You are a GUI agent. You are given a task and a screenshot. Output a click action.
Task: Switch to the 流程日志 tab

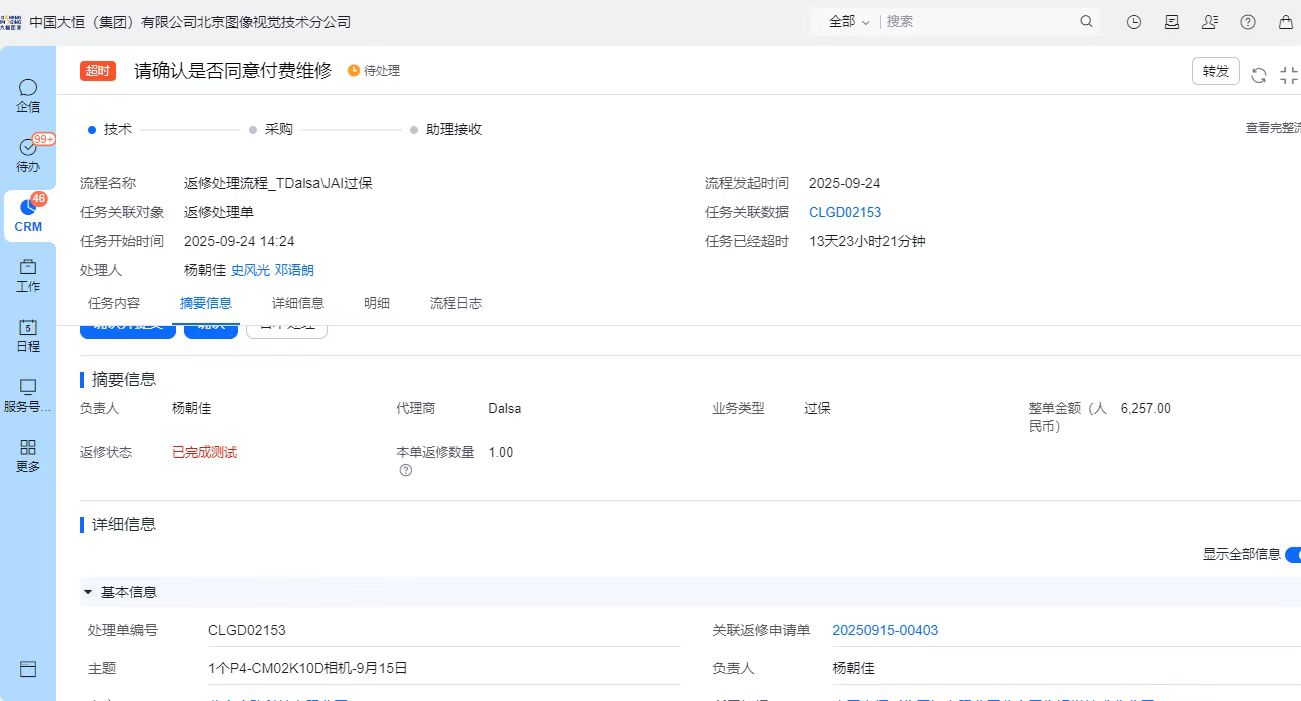point(455,303)
